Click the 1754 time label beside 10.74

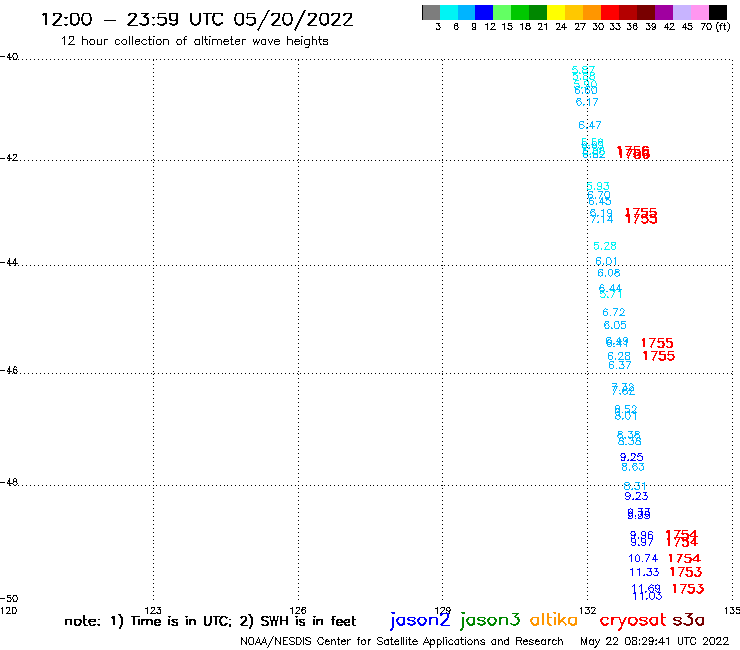[x=684, y=558]
